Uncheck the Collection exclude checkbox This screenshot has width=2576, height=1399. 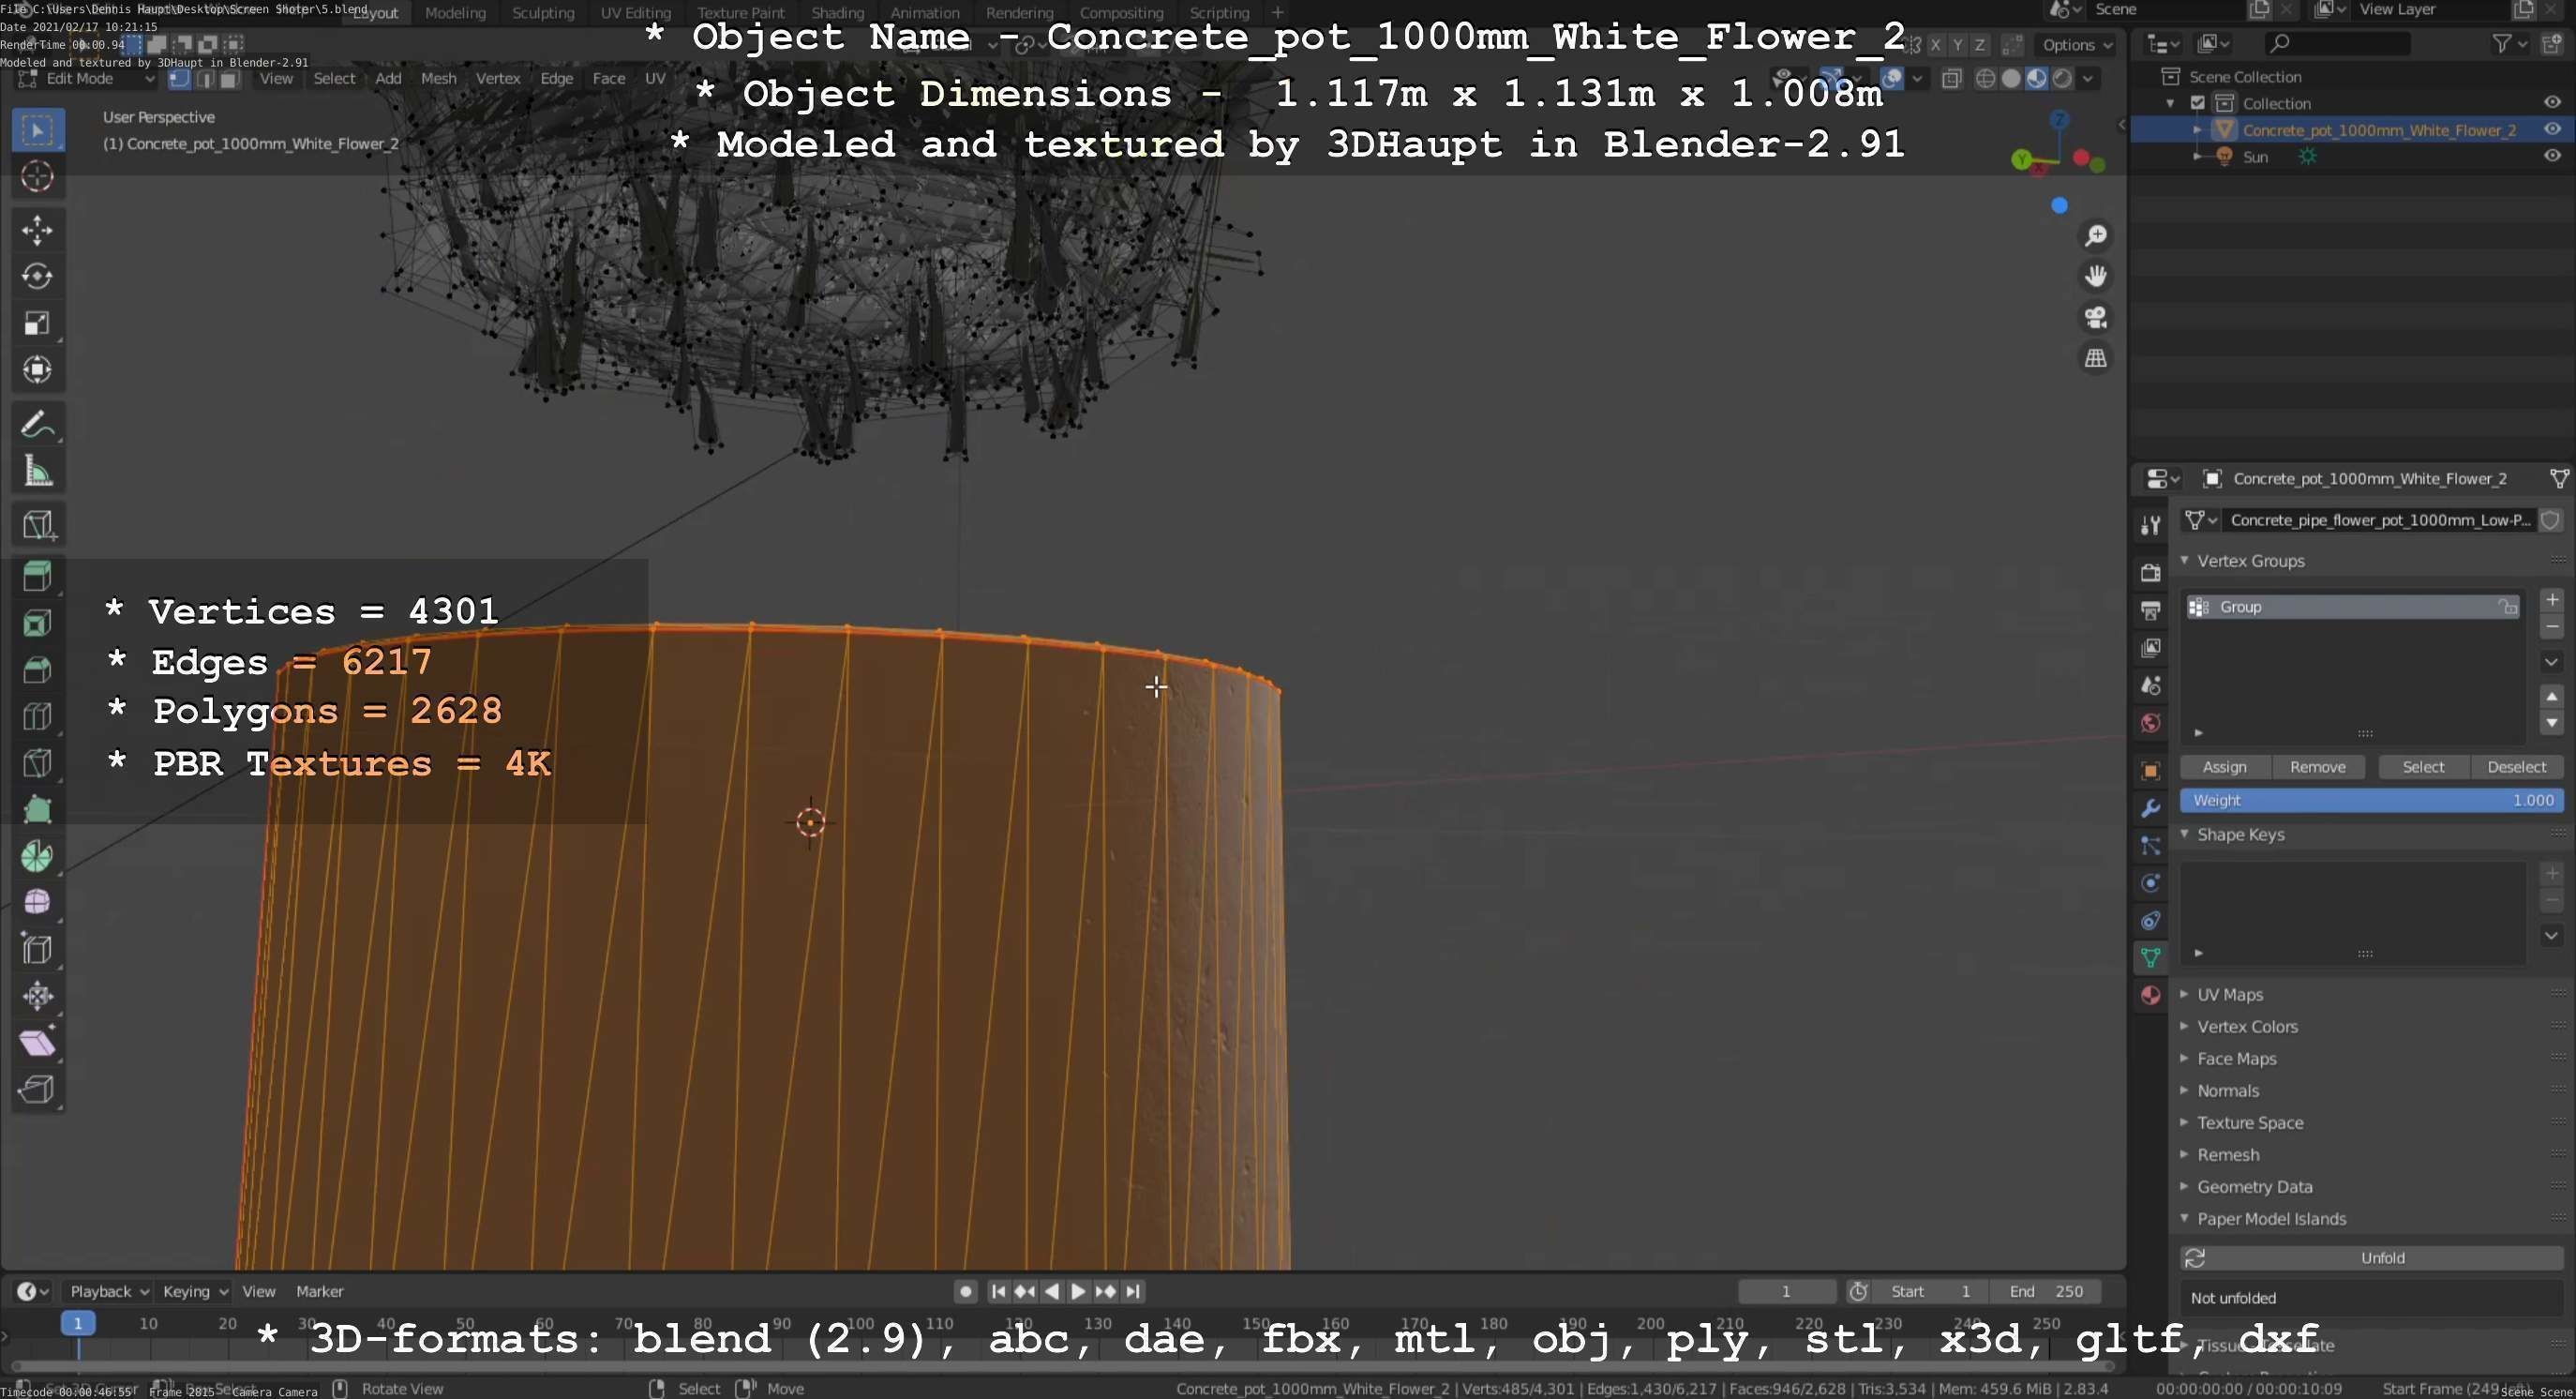coord(2198,103)
